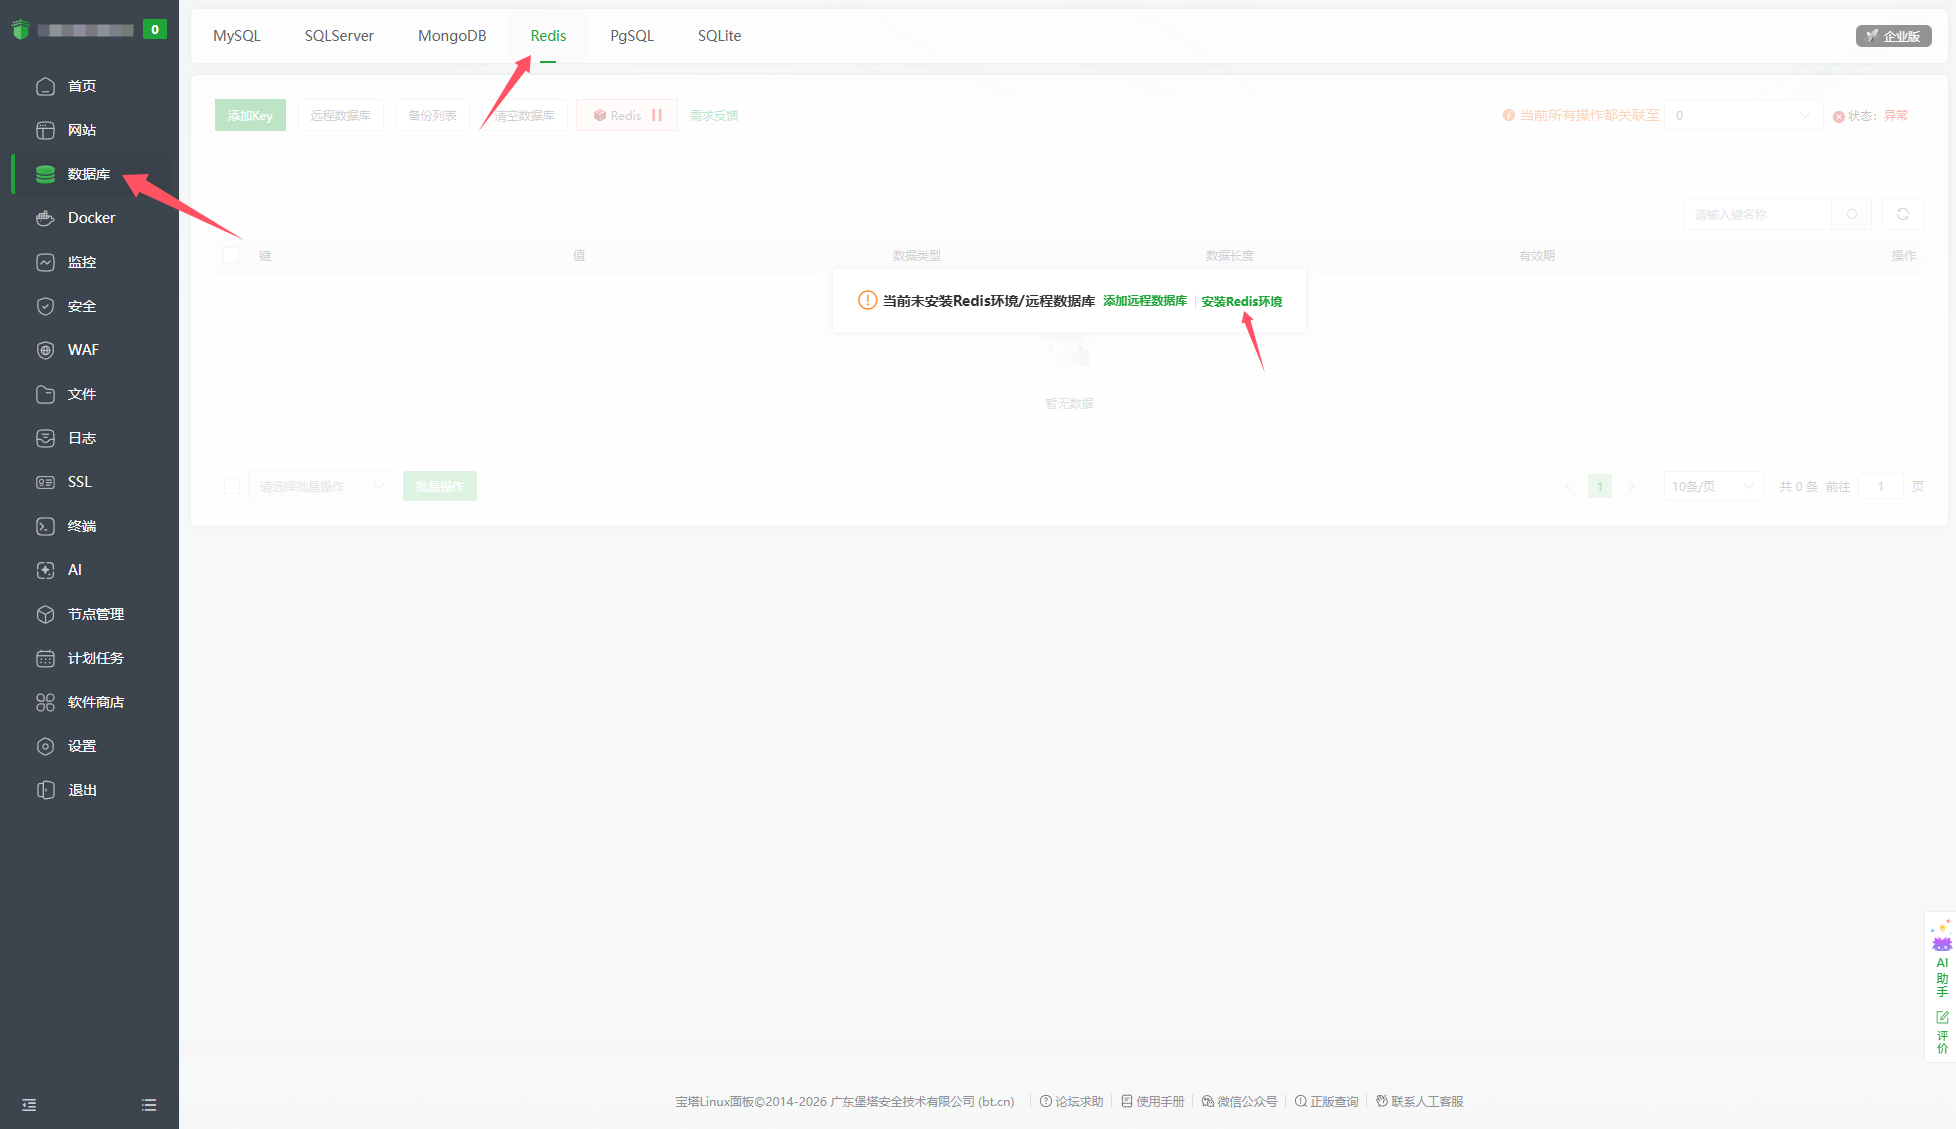This screenshot has height=1129, width=1956.
Task: Open the Docker whale icon
Action: pos(45,218)
